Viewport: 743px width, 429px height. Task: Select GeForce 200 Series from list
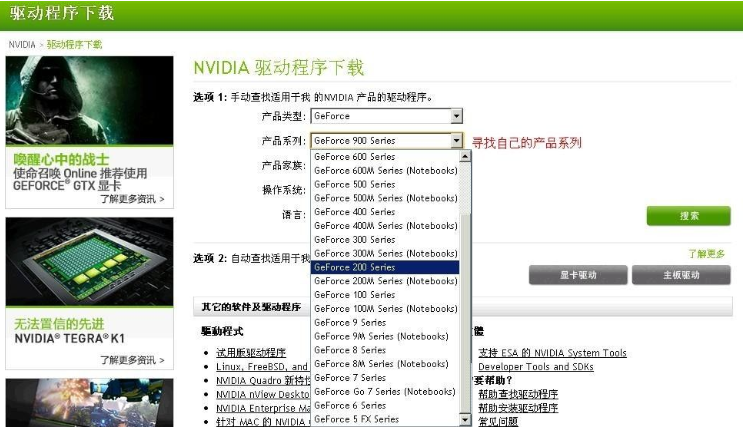pos(385,268)
